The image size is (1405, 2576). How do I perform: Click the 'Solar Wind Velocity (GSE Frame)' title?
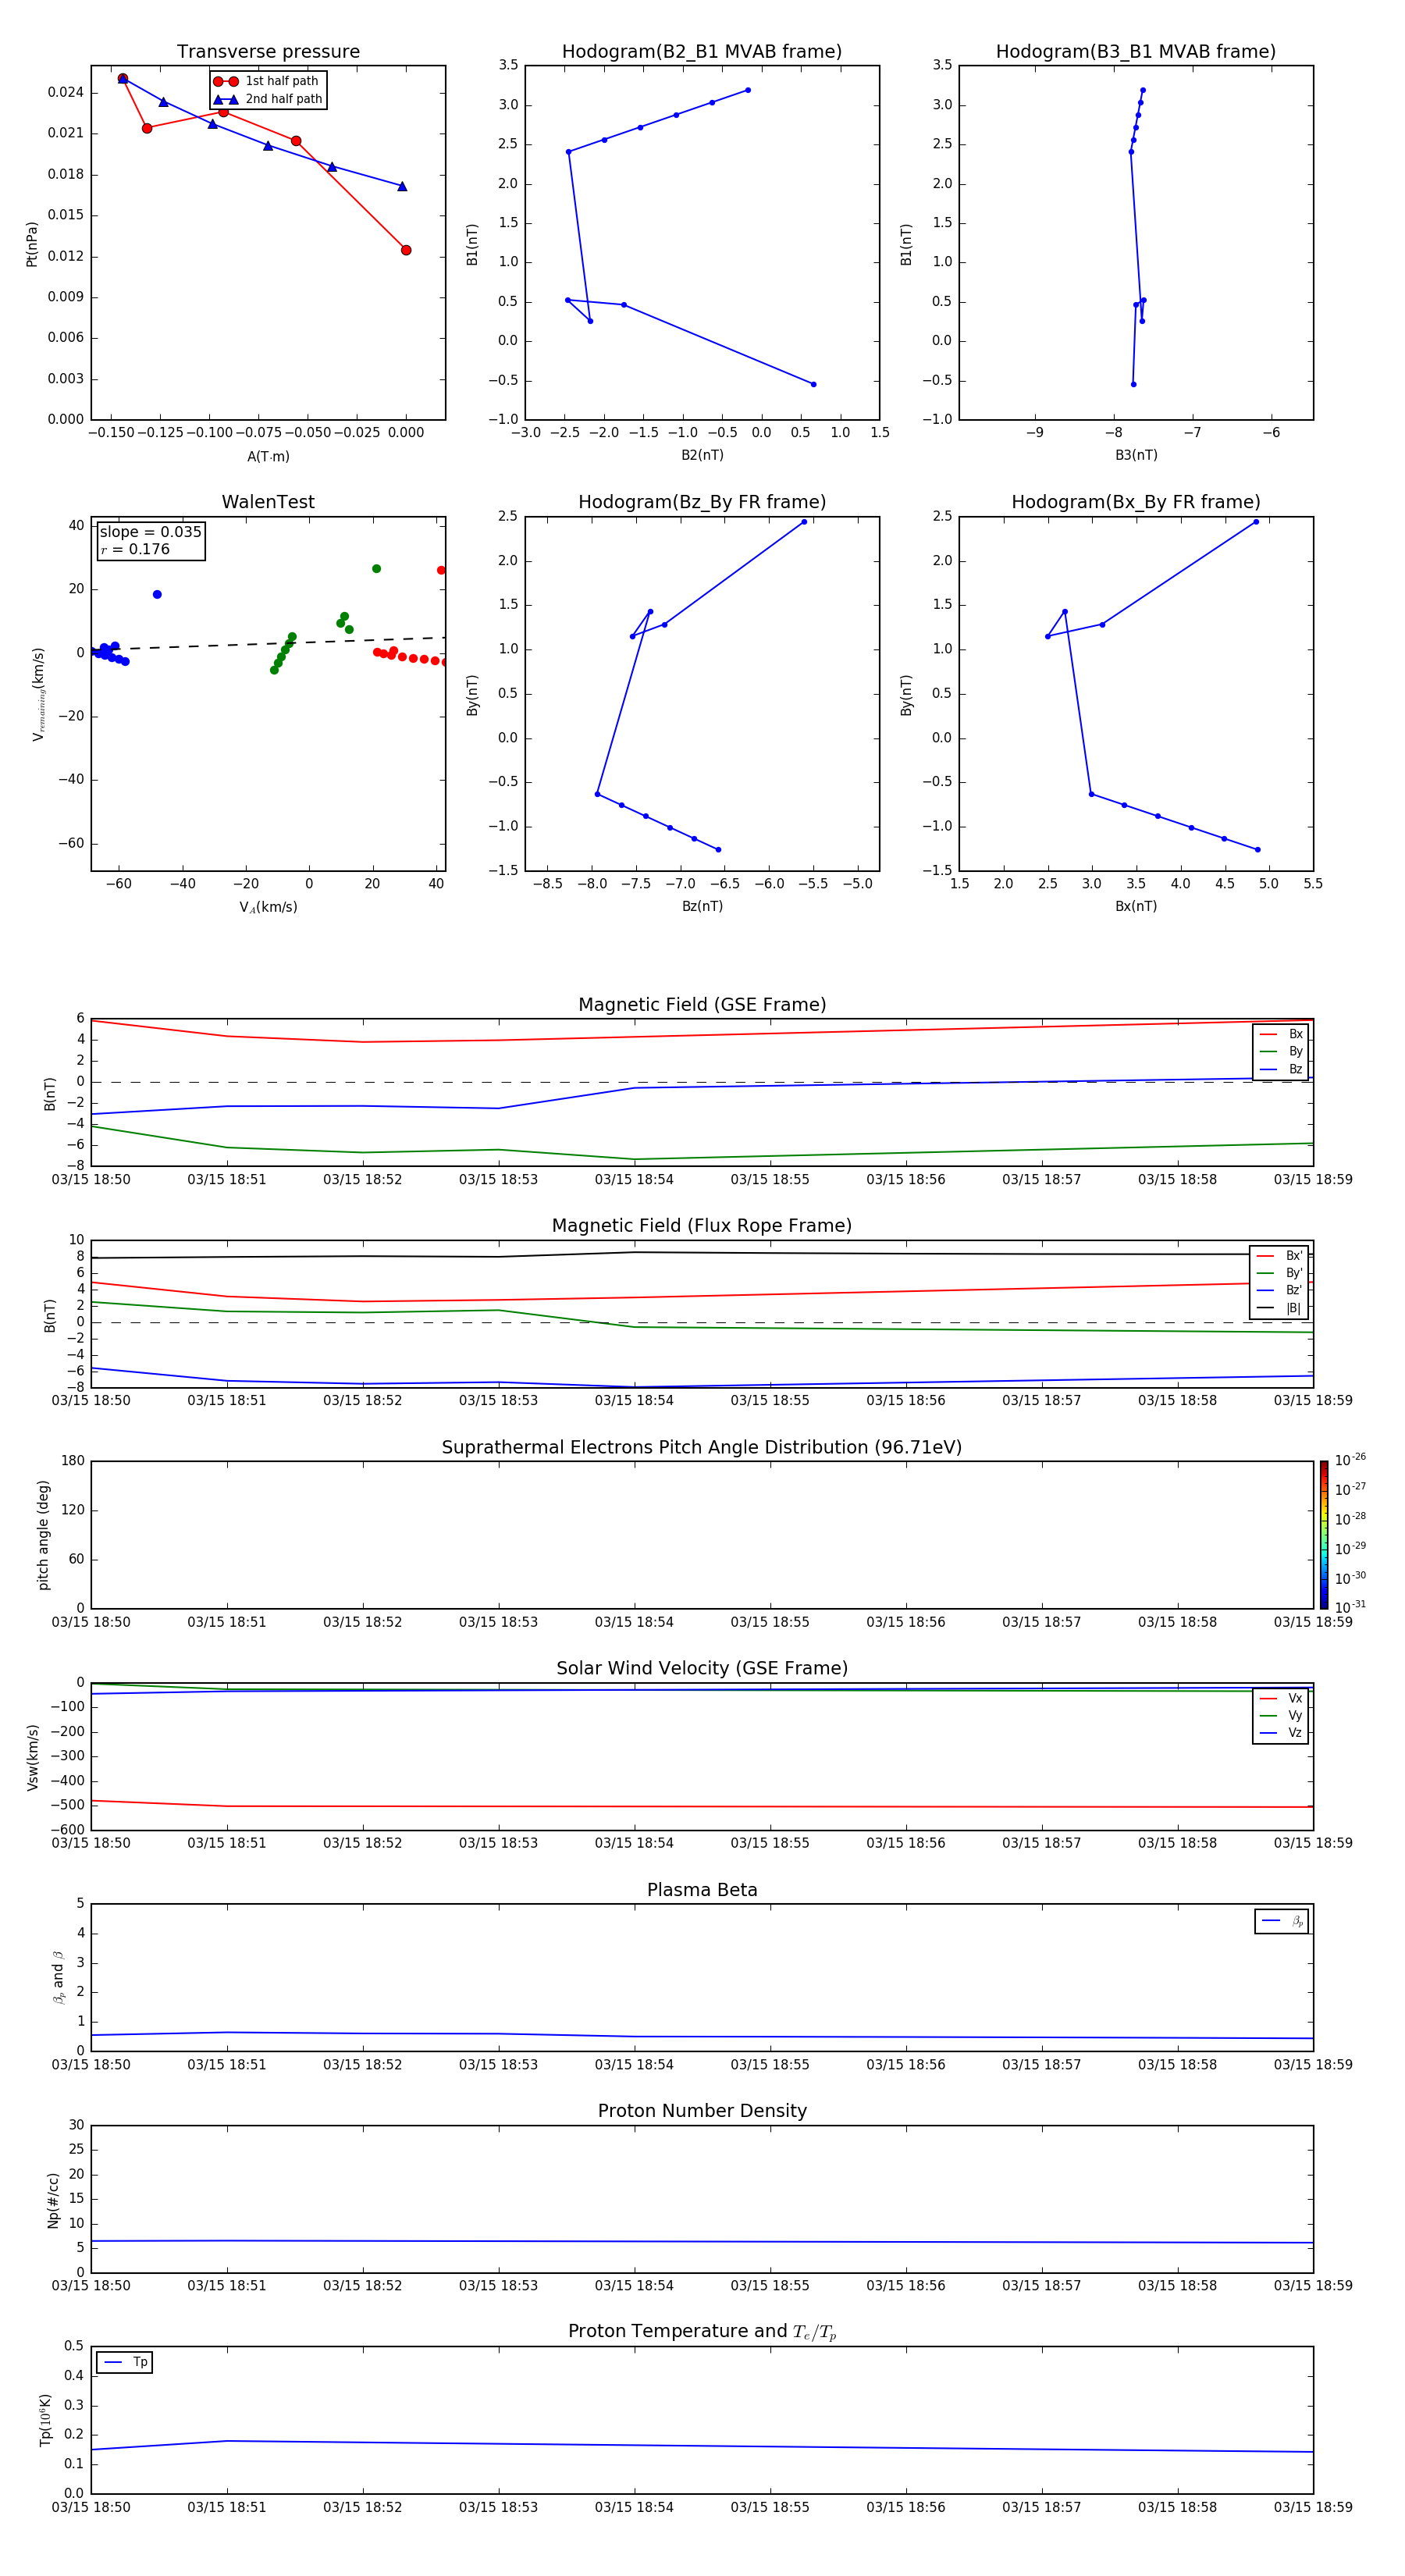point(702,1668)
